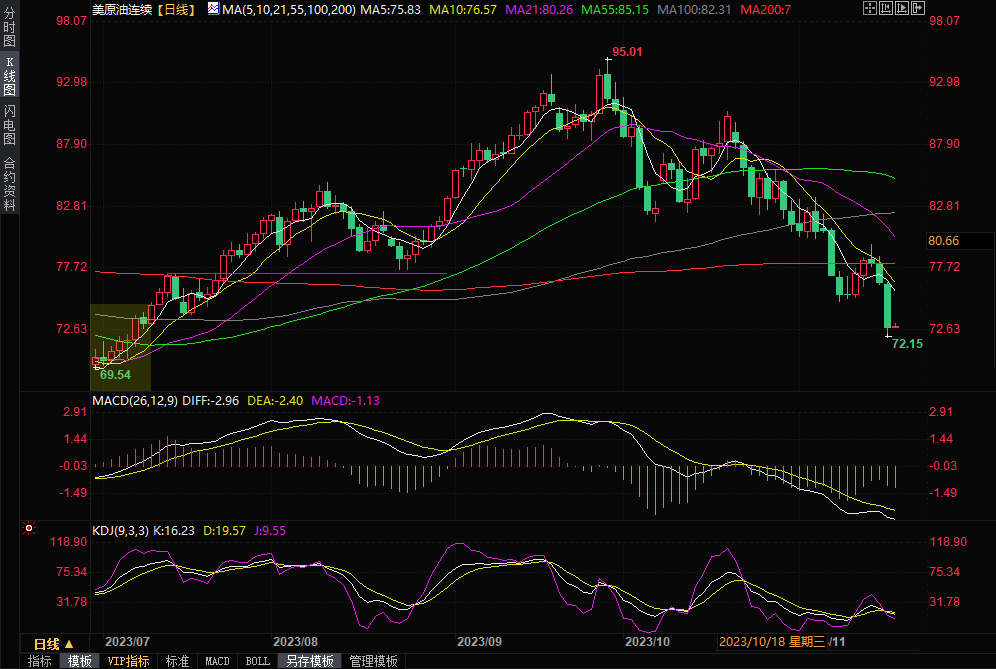Apply the 标准 template
Viewport: 996px width, 669px height.
coord(178,661)
